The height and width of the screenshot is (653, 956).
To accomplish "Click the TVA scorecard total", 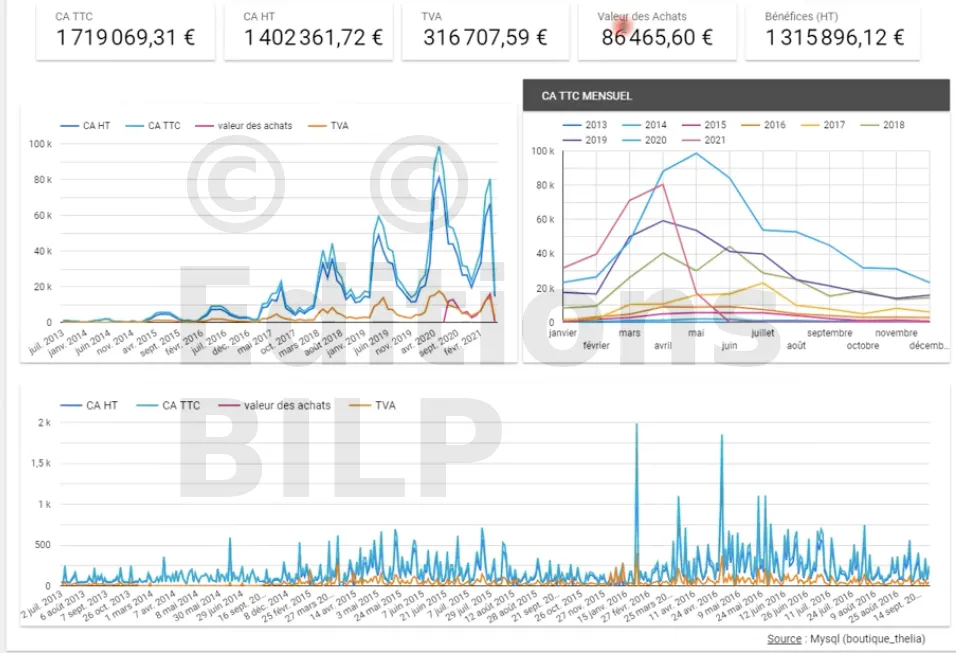I will coord(485,38).
